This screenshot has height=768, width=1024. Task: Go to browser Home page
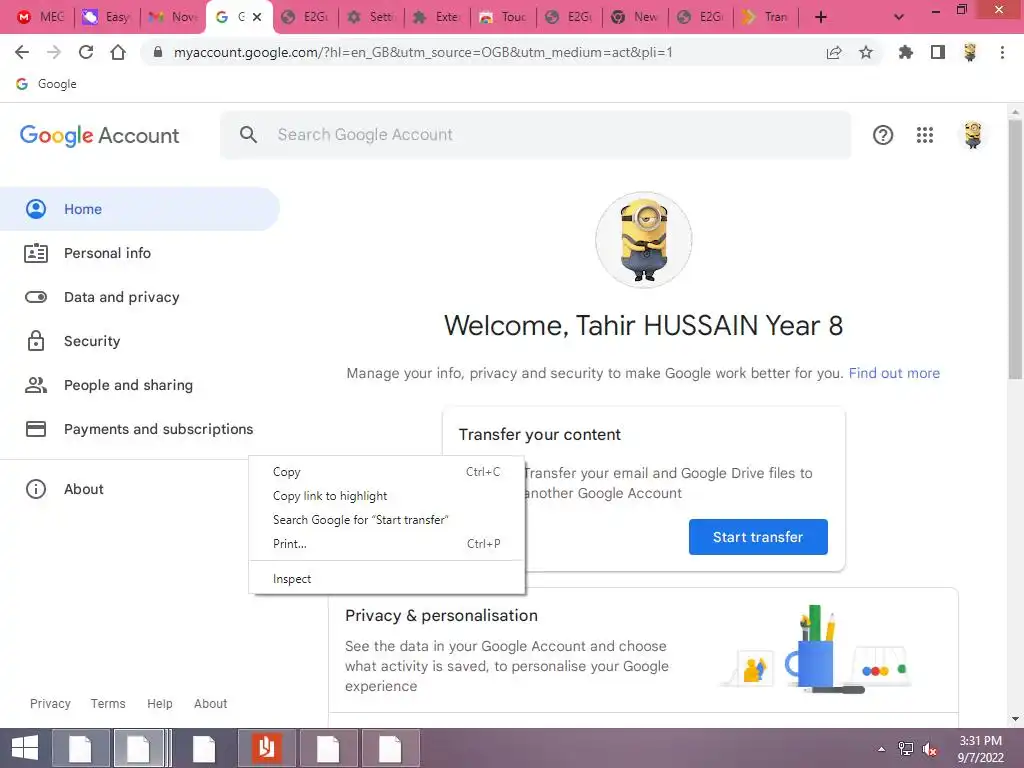(x=118, y=52)
